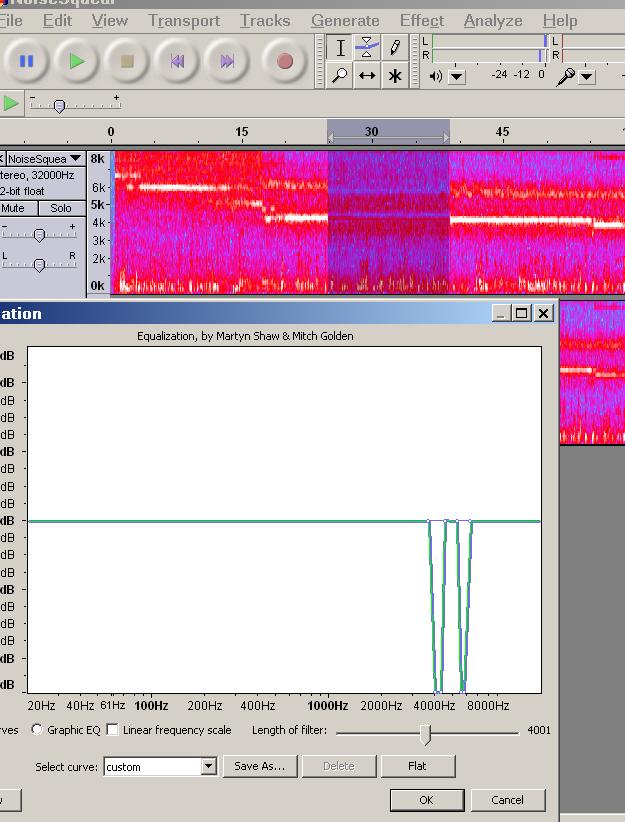Screen dimensions: 625x822
Task: Pick the magnifier Zoom tool
Action: [340, 76]
